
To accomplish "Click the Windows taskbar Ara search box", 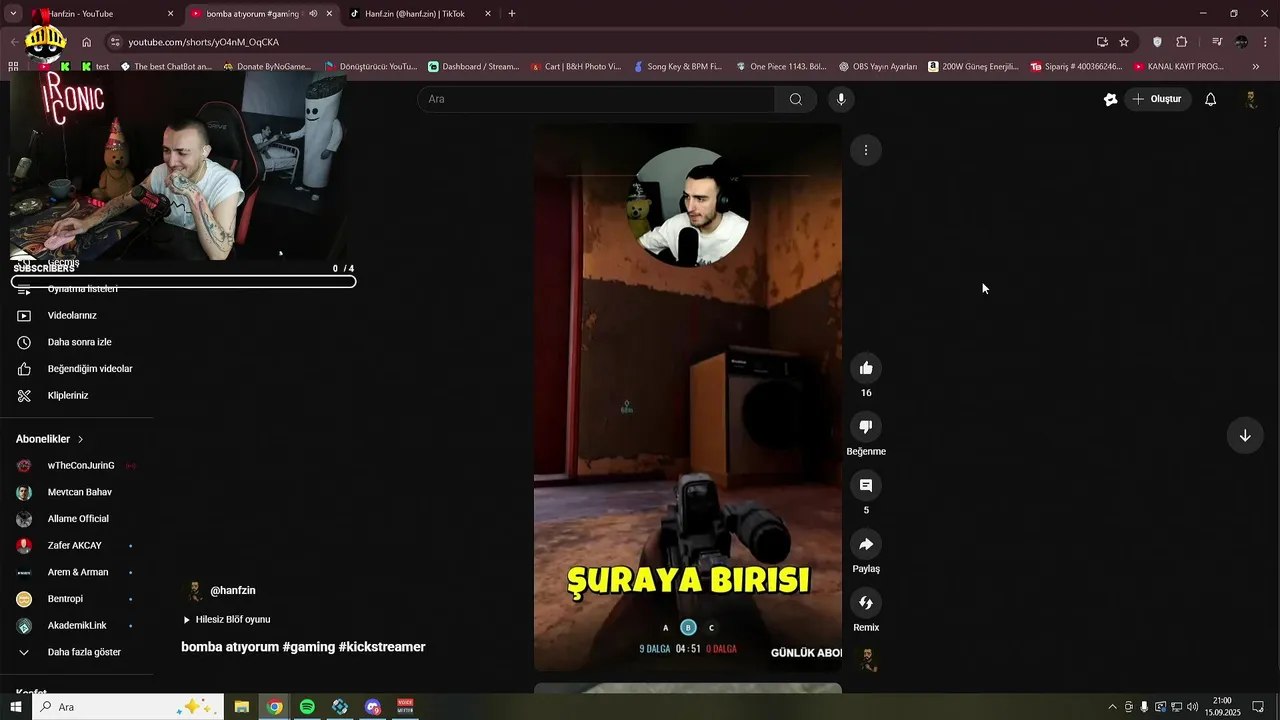I will click(128, 707).
